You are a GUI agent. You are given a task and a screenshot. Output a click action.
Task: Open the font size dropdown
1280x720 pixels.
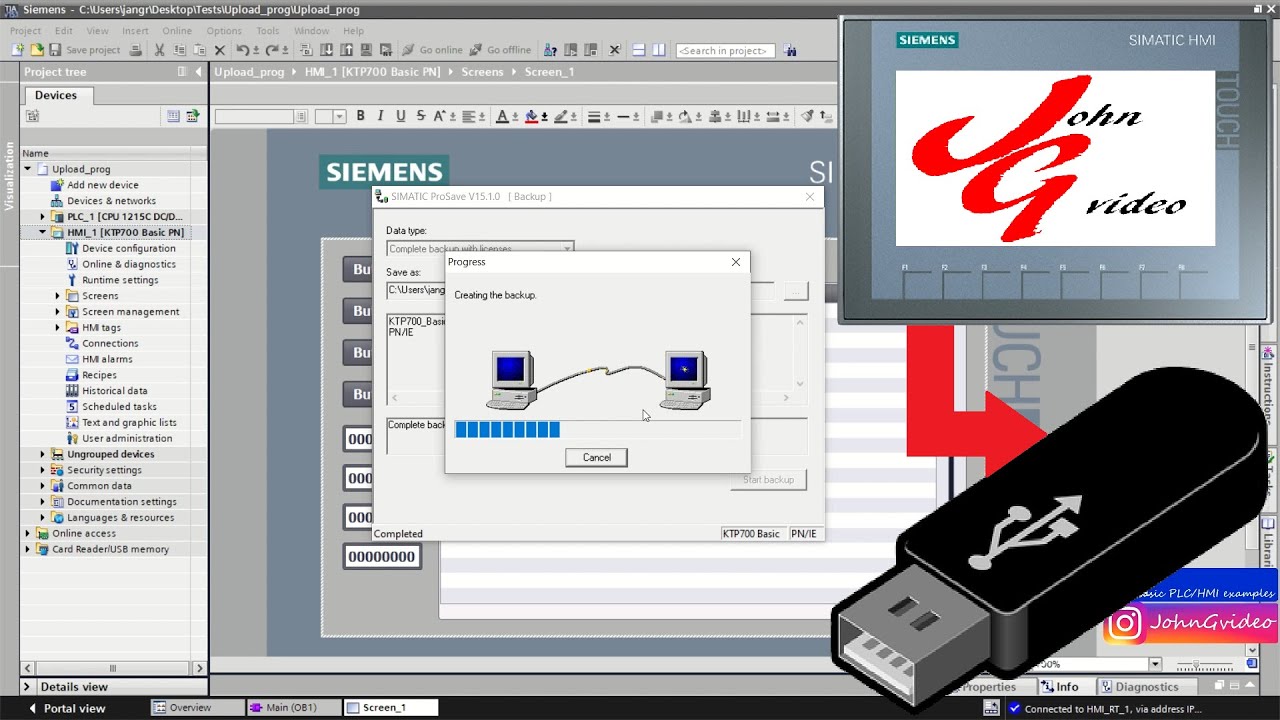340,117
